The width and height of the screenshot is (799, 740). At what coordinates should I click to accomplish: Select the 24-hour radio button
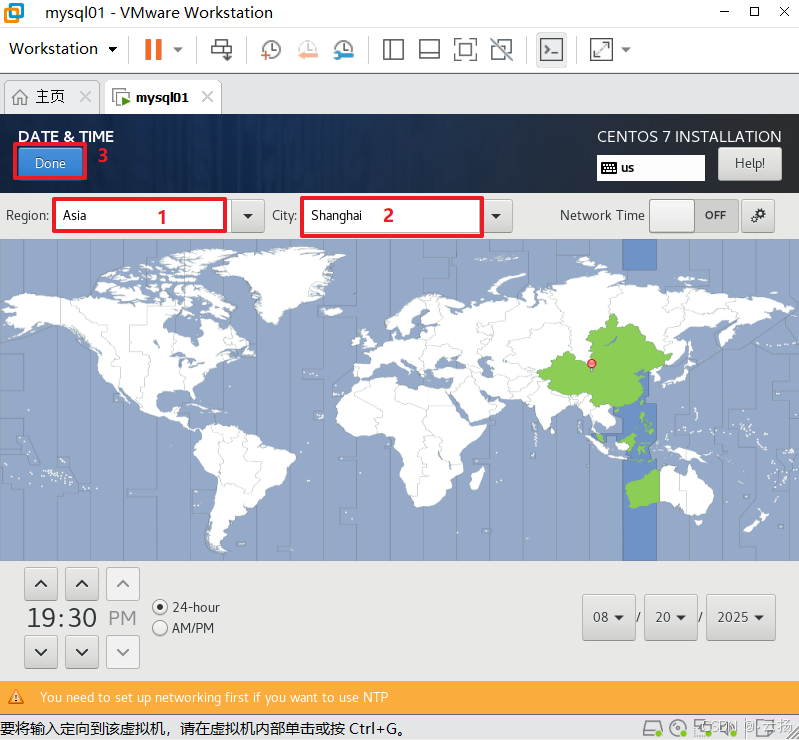pos(160,607)
